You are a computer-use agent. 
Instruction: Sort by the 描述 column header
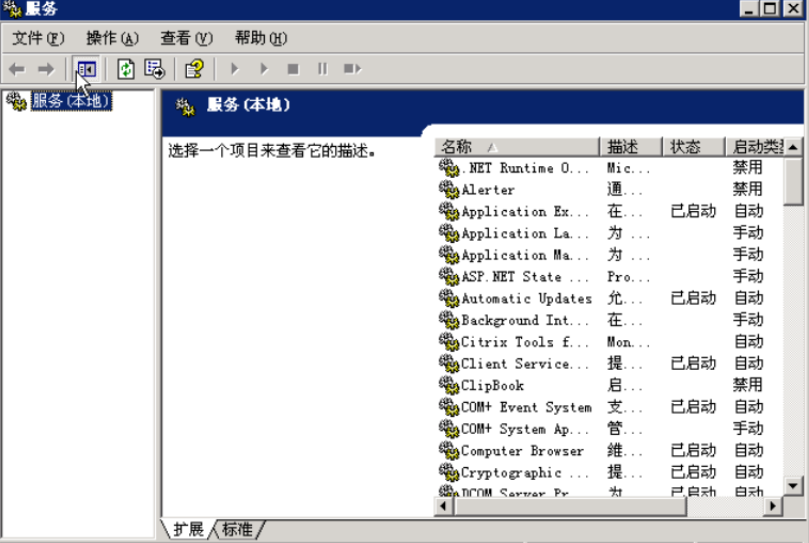pyautogui.click(x=631, y=147)
